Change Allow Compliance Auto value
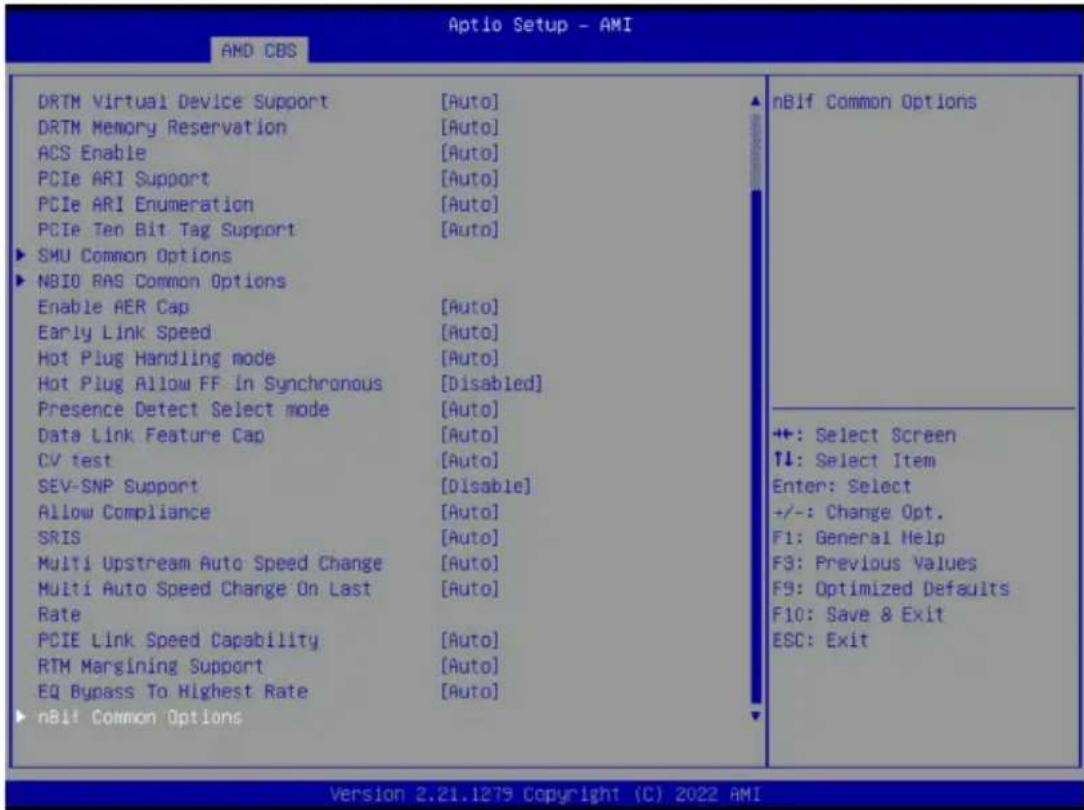Image resolution: width=1084 pixels, height=810 pixels. (x=469, y=512)
